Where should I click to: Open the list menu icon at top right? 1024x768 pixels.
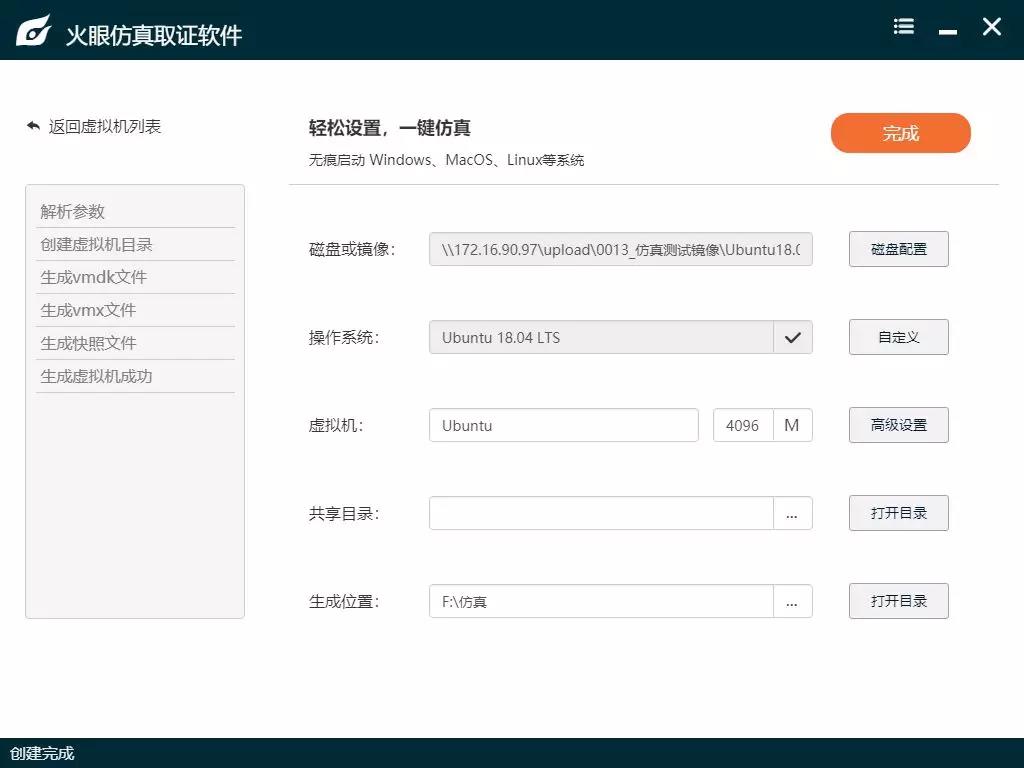click(x=903, y=27)
